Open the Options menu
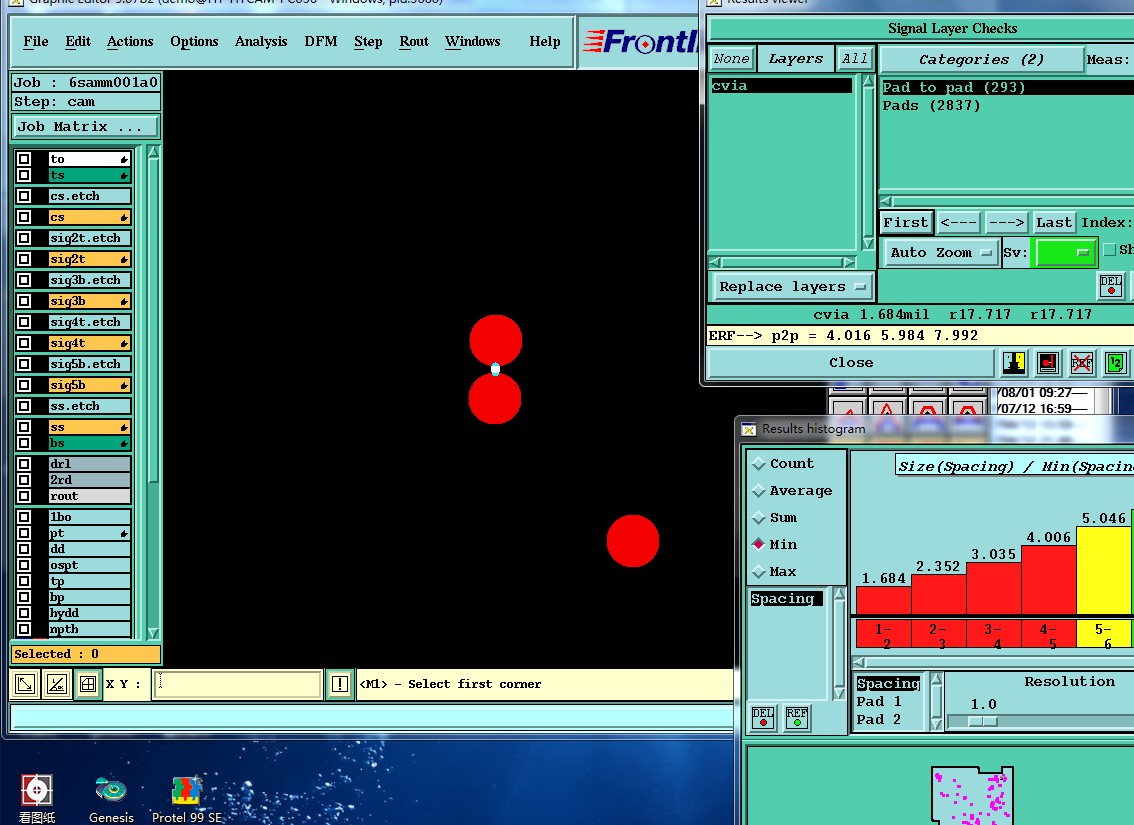 (x=194, y=41)
